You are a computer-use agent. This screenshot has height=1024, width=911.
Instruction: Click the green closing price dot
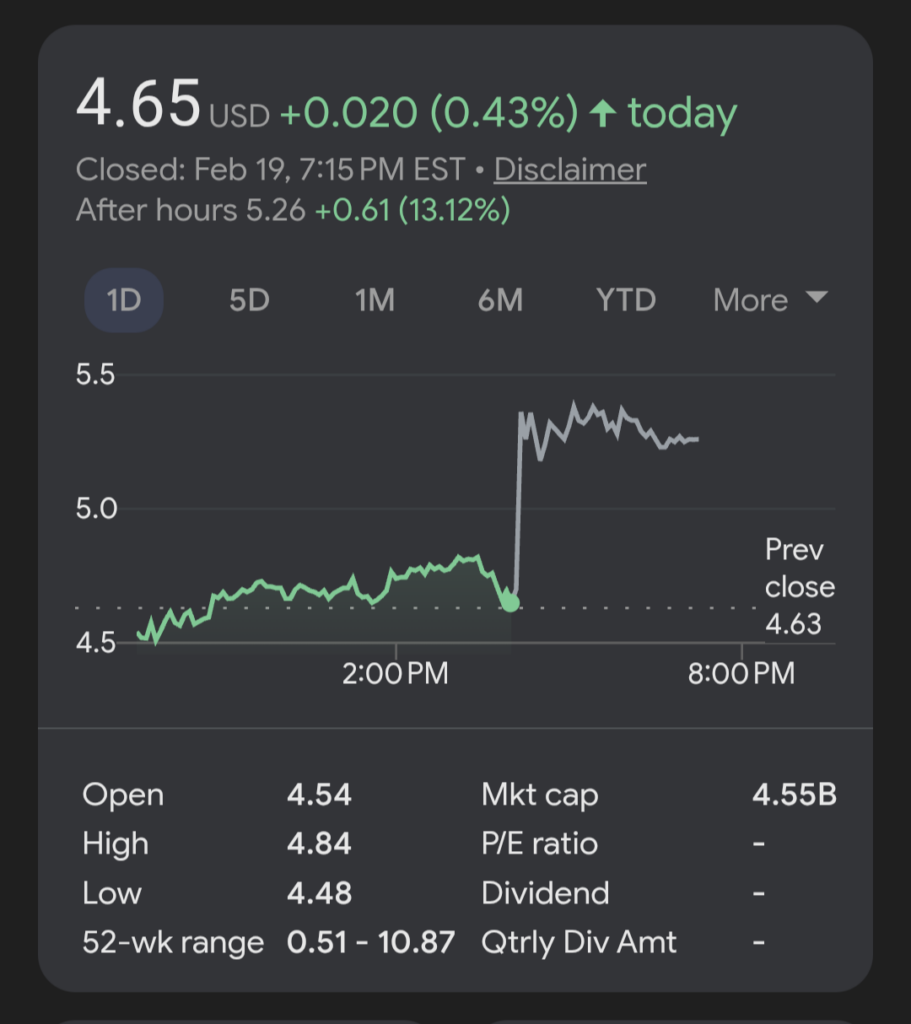pos(510,602)
